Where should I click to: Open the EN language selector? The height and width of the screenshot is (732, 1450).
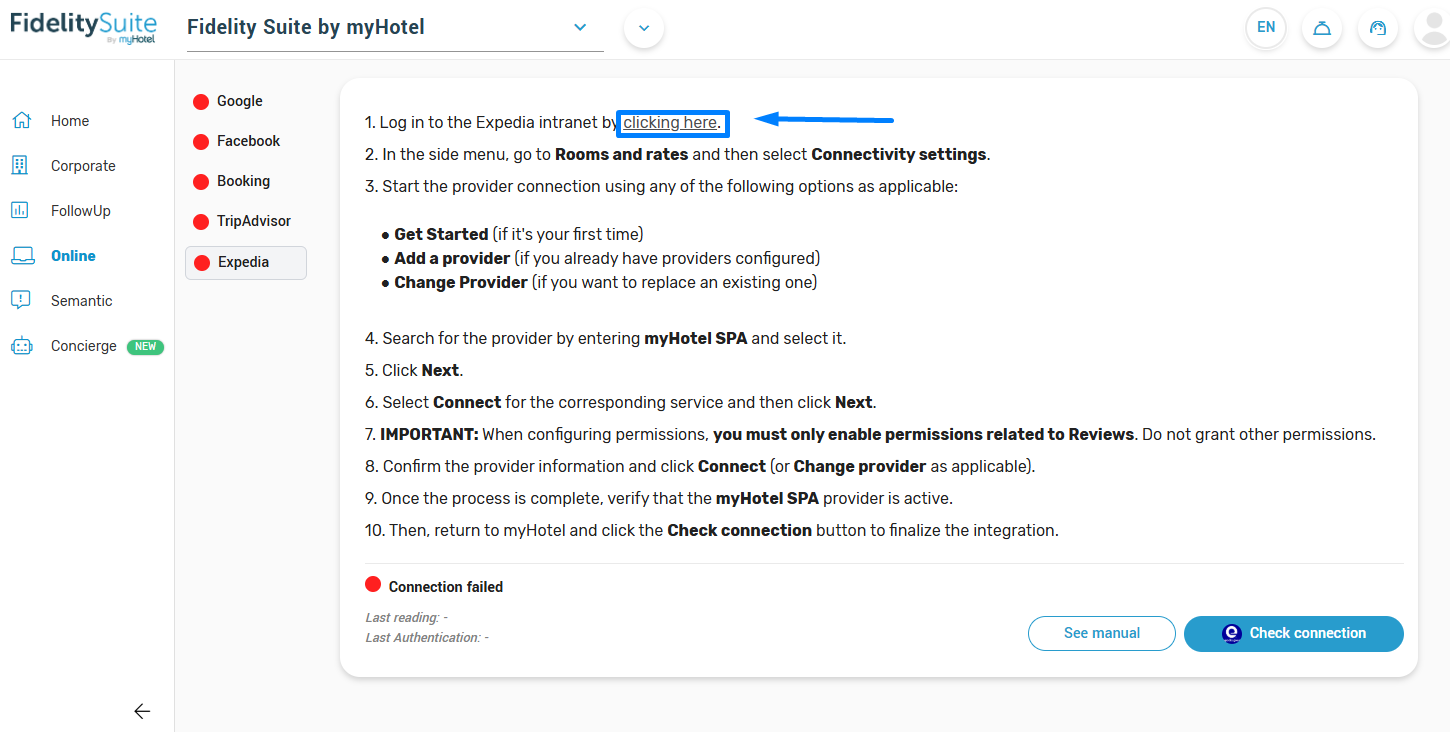[1266, 28]
